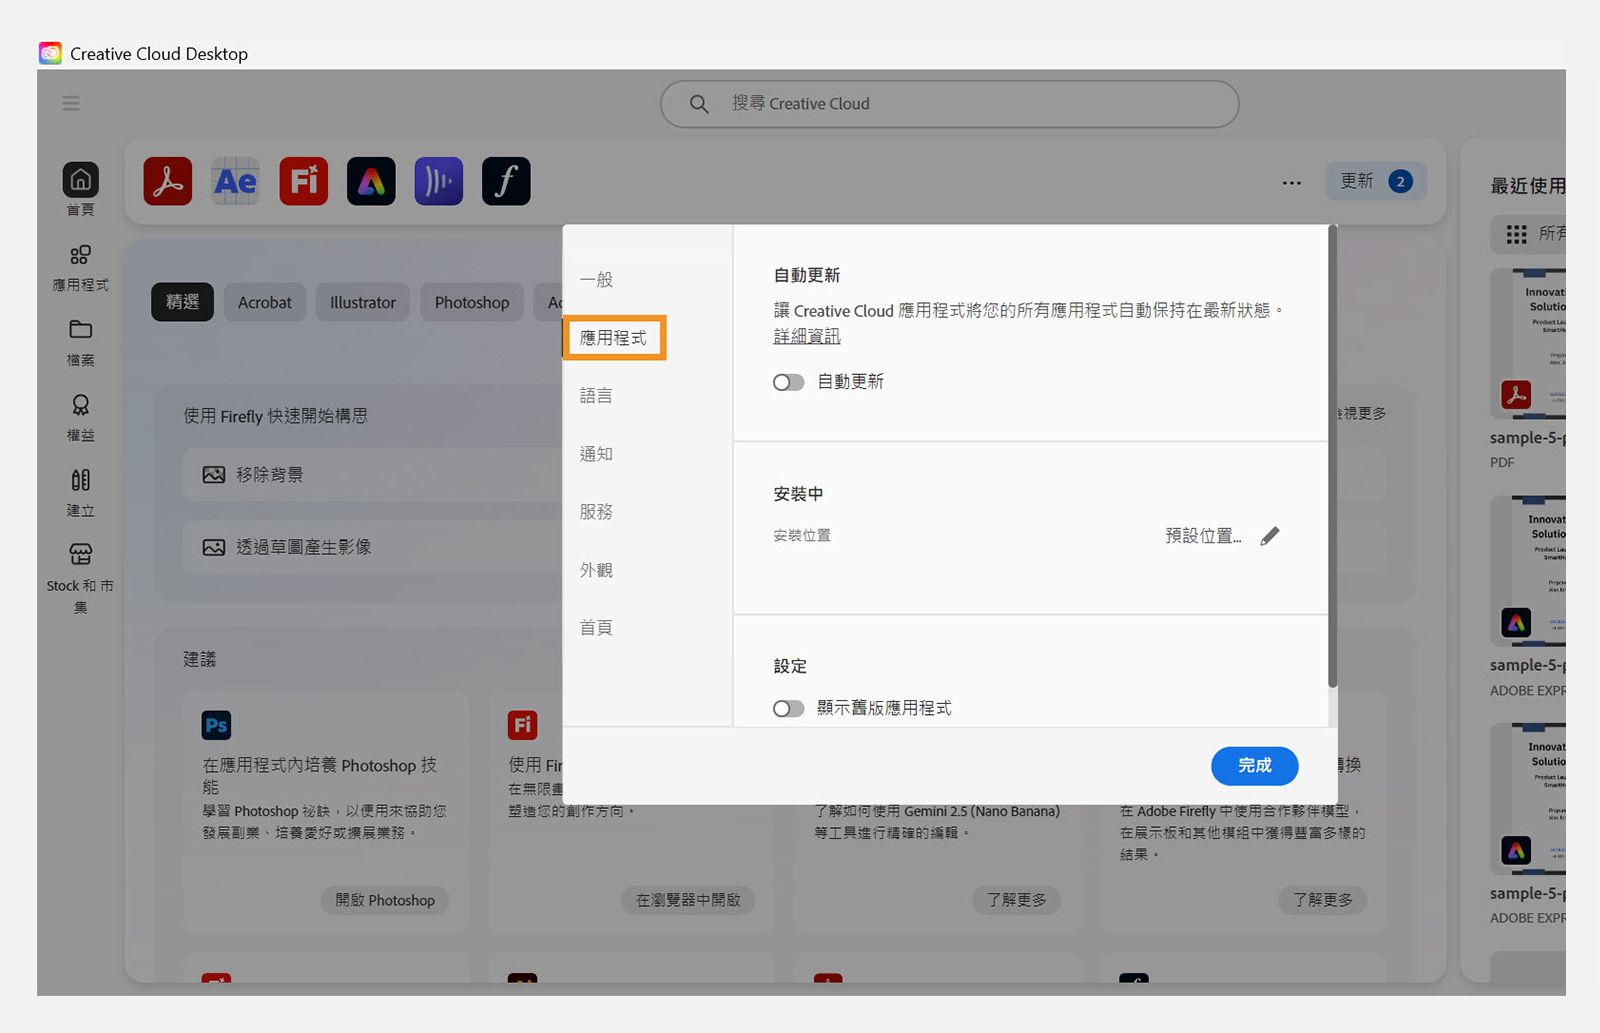Click the preferences dialog scrollbar
Viewport: 1600px width, 1033px height.
click(1332, 457)
